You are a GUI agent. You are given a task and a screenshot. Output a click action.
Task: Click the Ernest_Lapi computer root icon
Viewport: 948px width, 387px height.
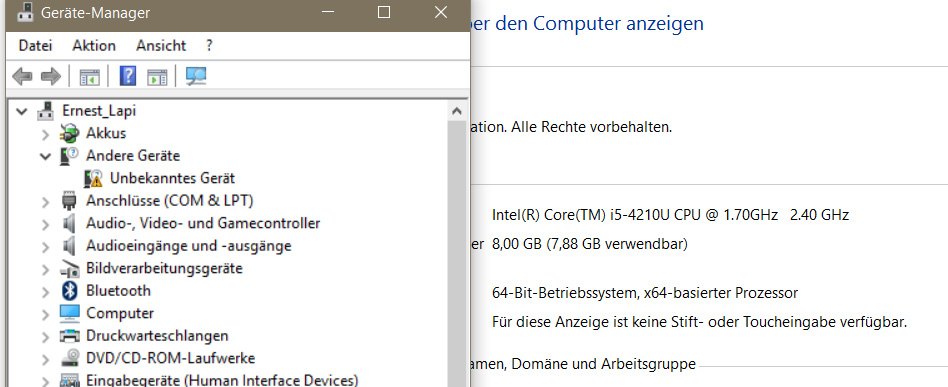tap(45, 111)
